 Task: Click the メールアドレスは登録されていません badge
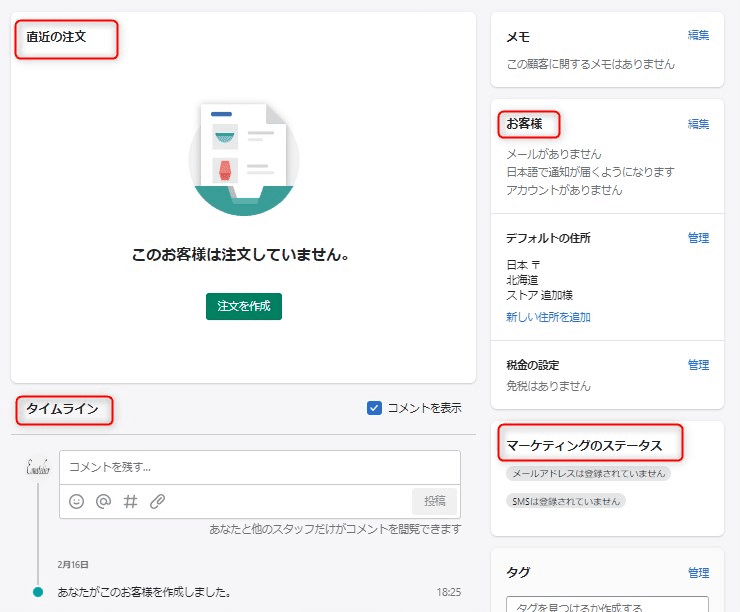(x=589, y=473)
